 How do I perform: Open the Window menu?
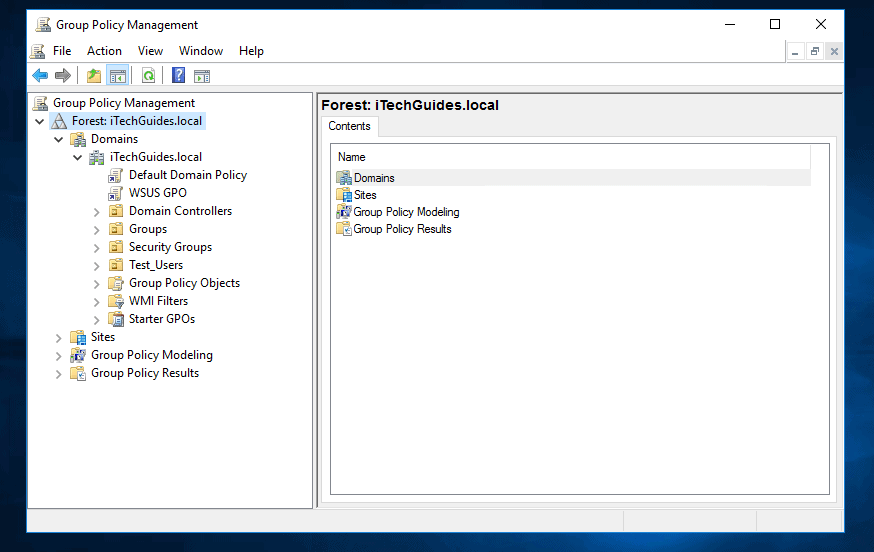point(201,51)
